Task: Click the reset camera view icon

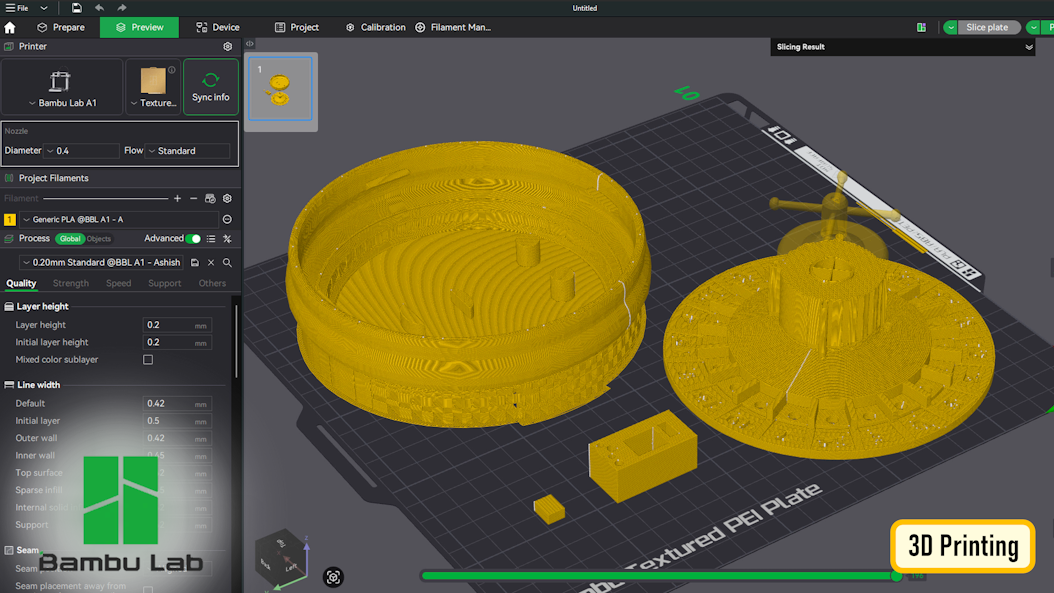Action: coord(333,577)
